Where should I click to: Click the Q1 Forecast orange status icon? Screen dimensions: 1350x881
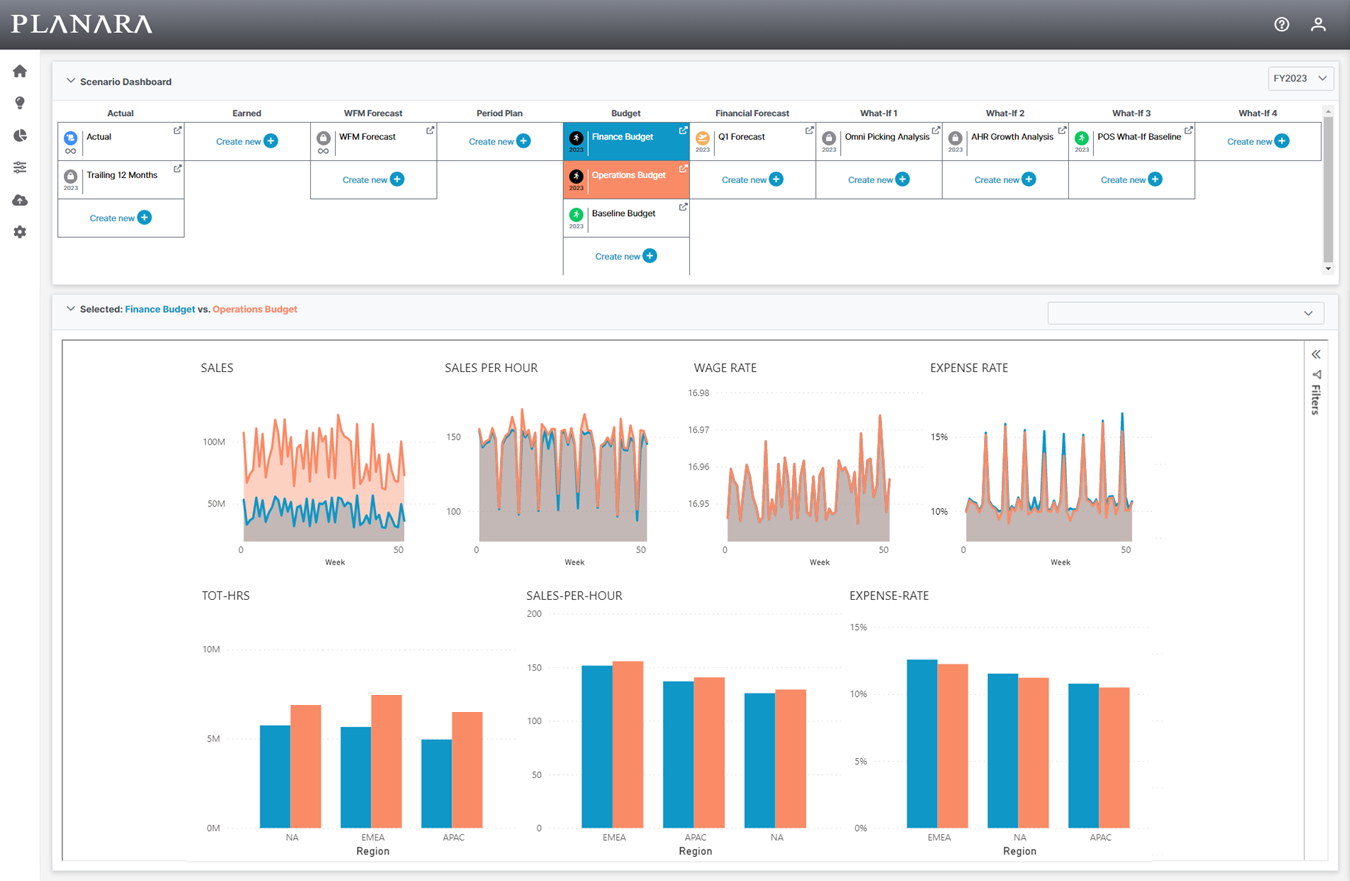(703, 138)
